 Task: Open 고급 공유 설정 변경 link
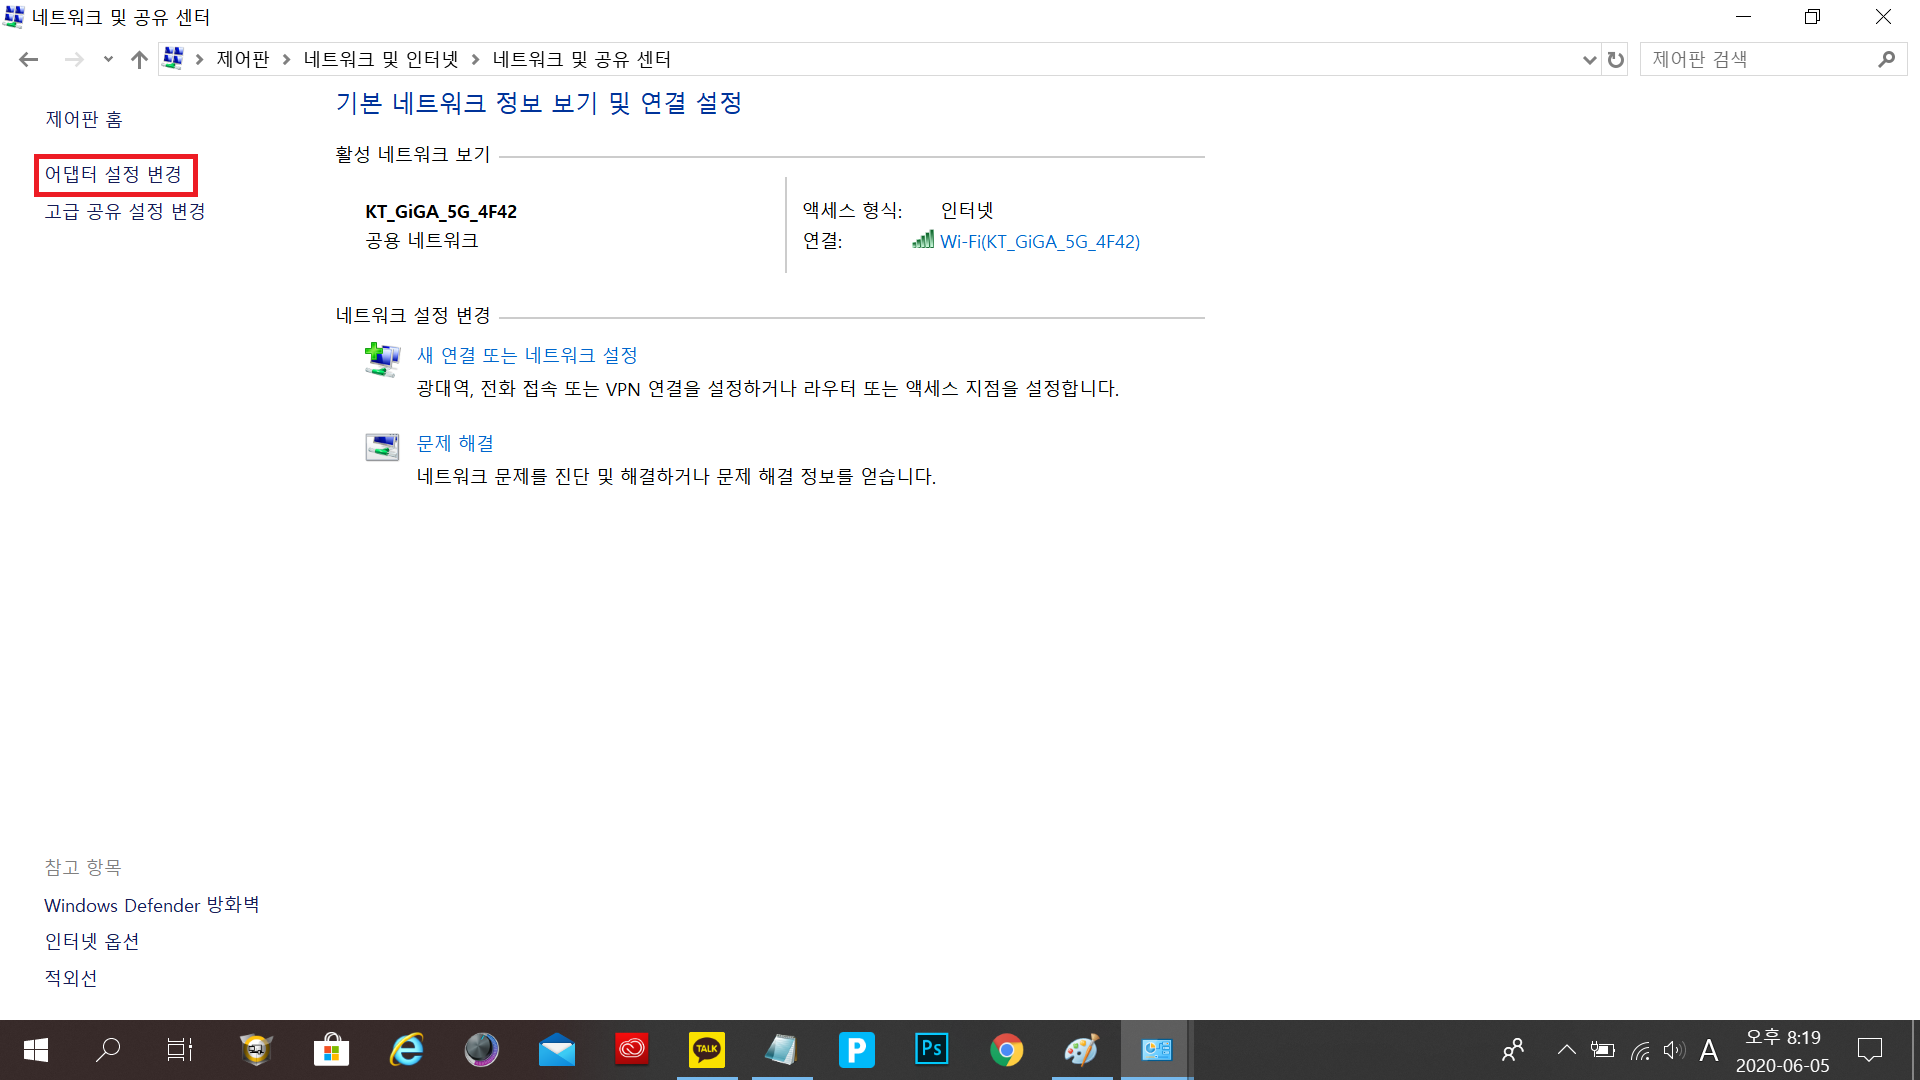125,212
